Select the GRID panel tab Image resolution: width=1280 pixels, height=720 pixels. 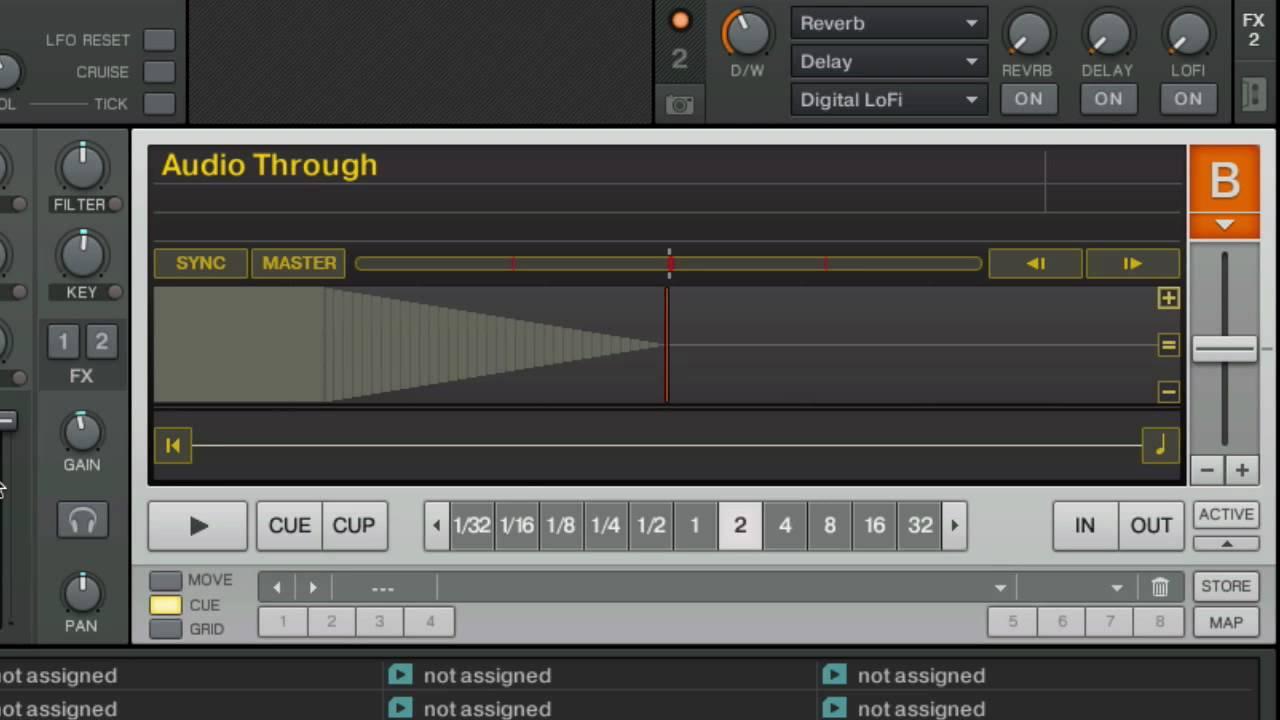coord(166,629)
